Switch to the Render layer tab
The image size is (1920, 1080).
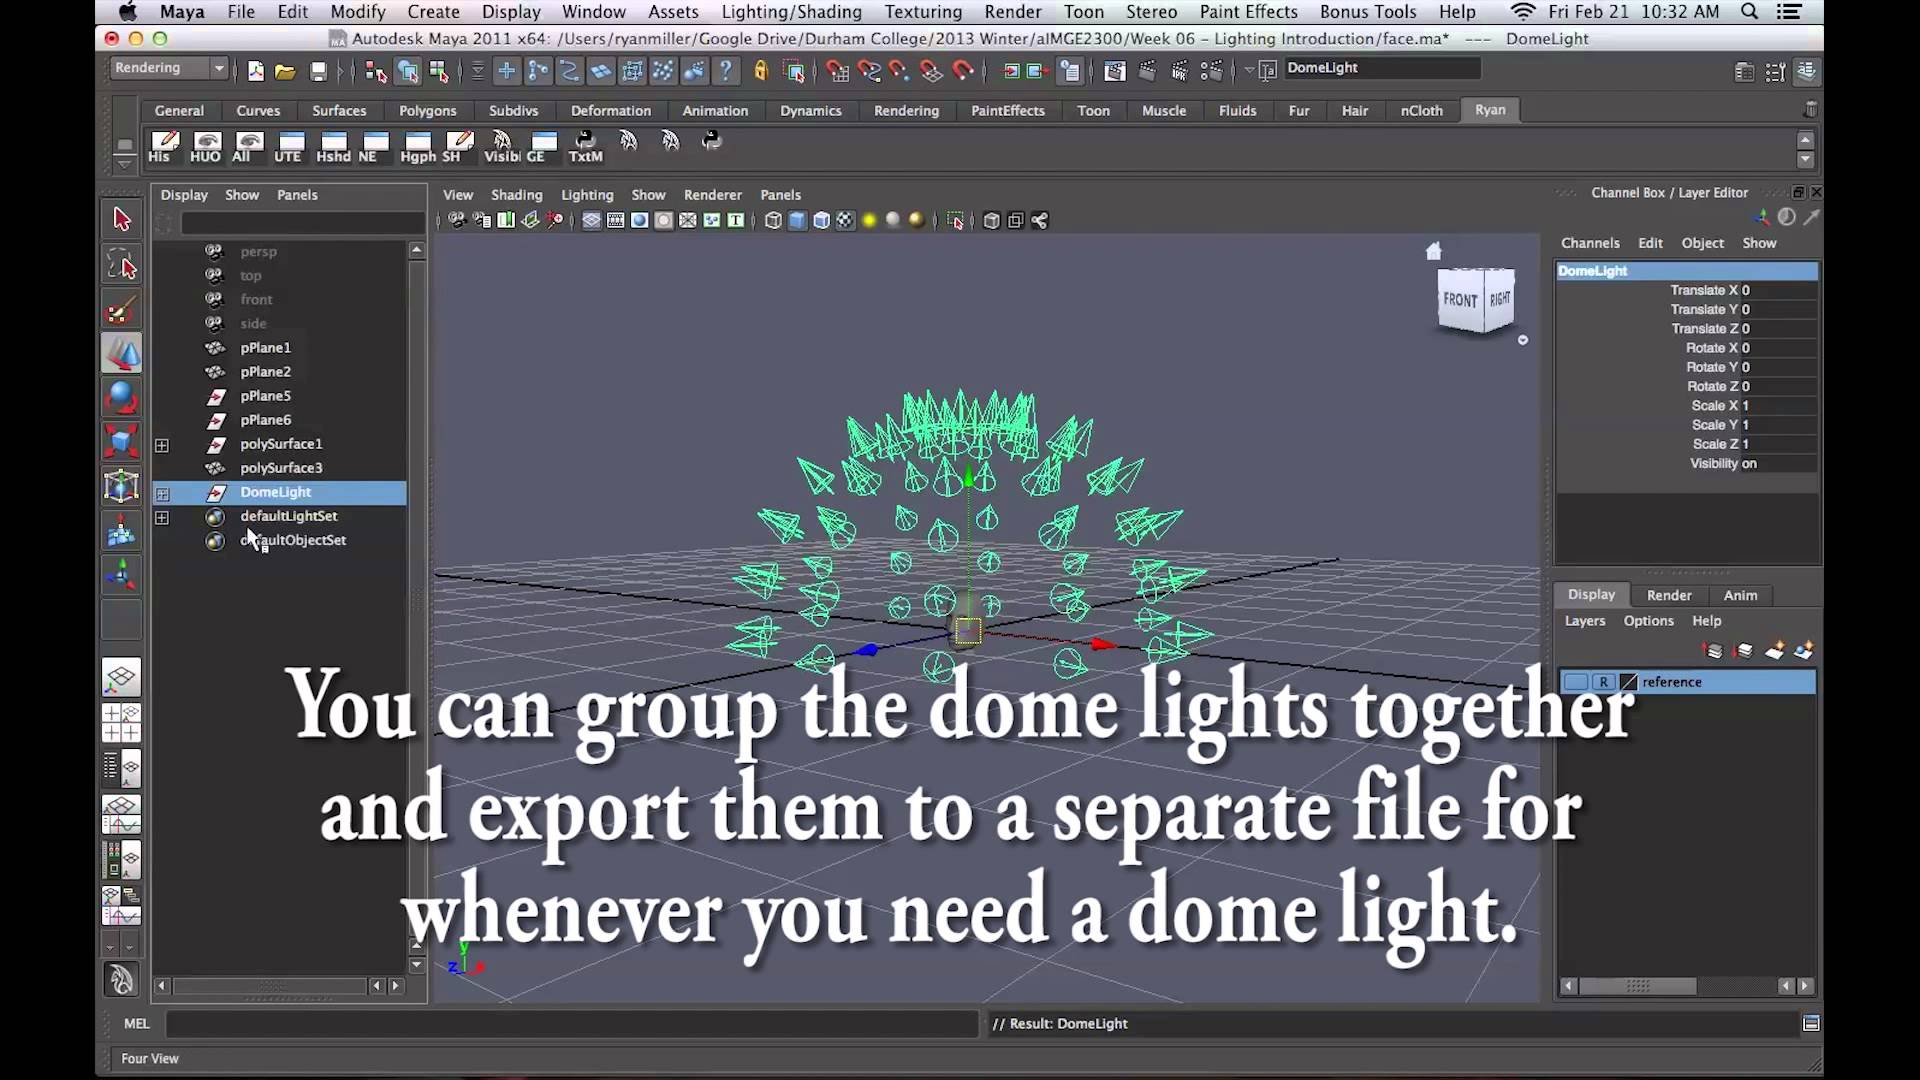pos(1668,595)
